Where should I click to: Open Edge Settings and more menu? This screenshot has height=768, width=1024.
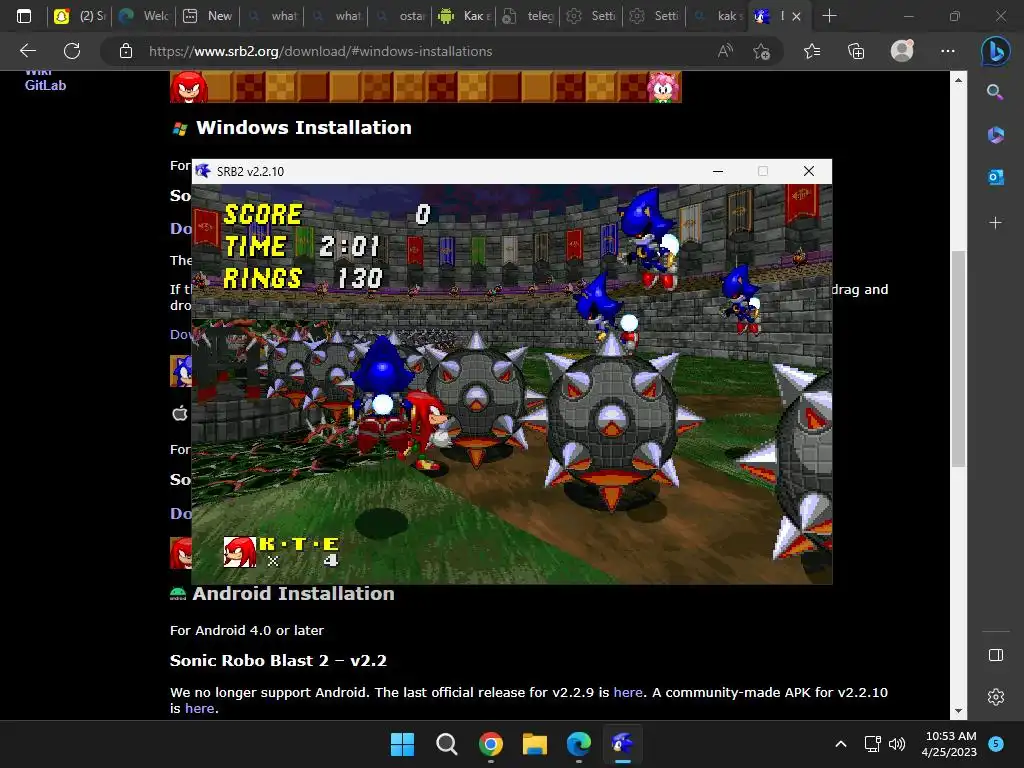click(948, 51)
